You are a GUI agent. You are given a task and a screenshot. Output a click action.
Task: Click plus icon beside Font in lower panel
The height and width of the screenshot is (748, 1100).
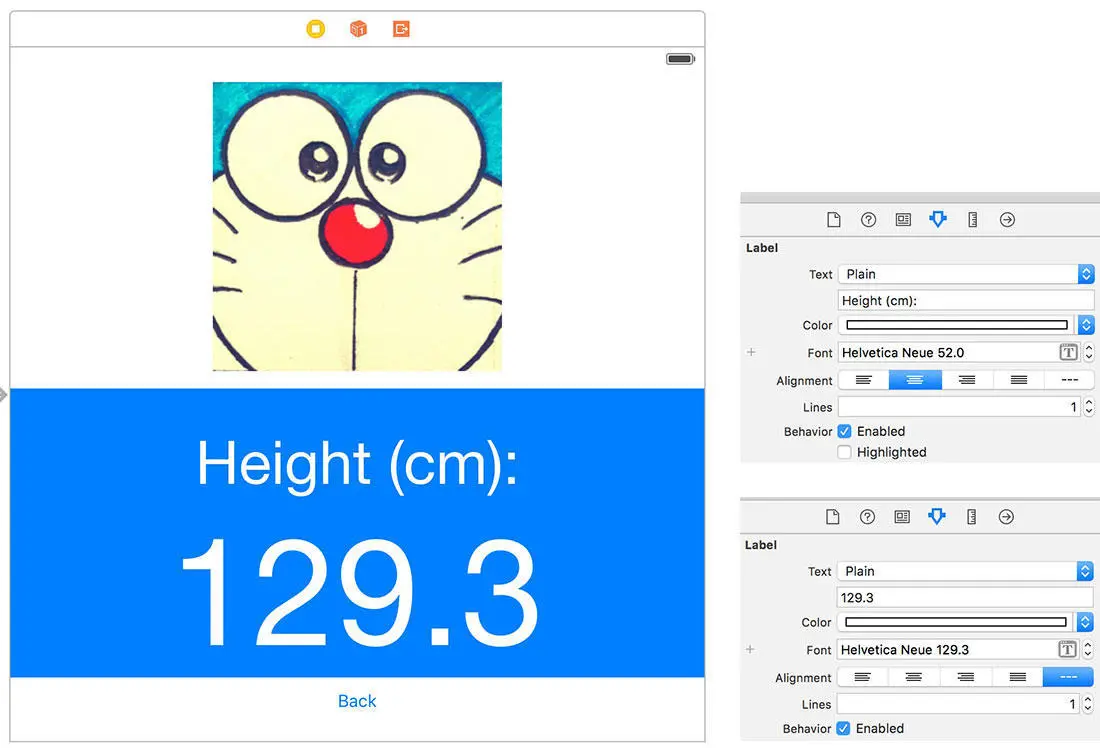(750, 650)
